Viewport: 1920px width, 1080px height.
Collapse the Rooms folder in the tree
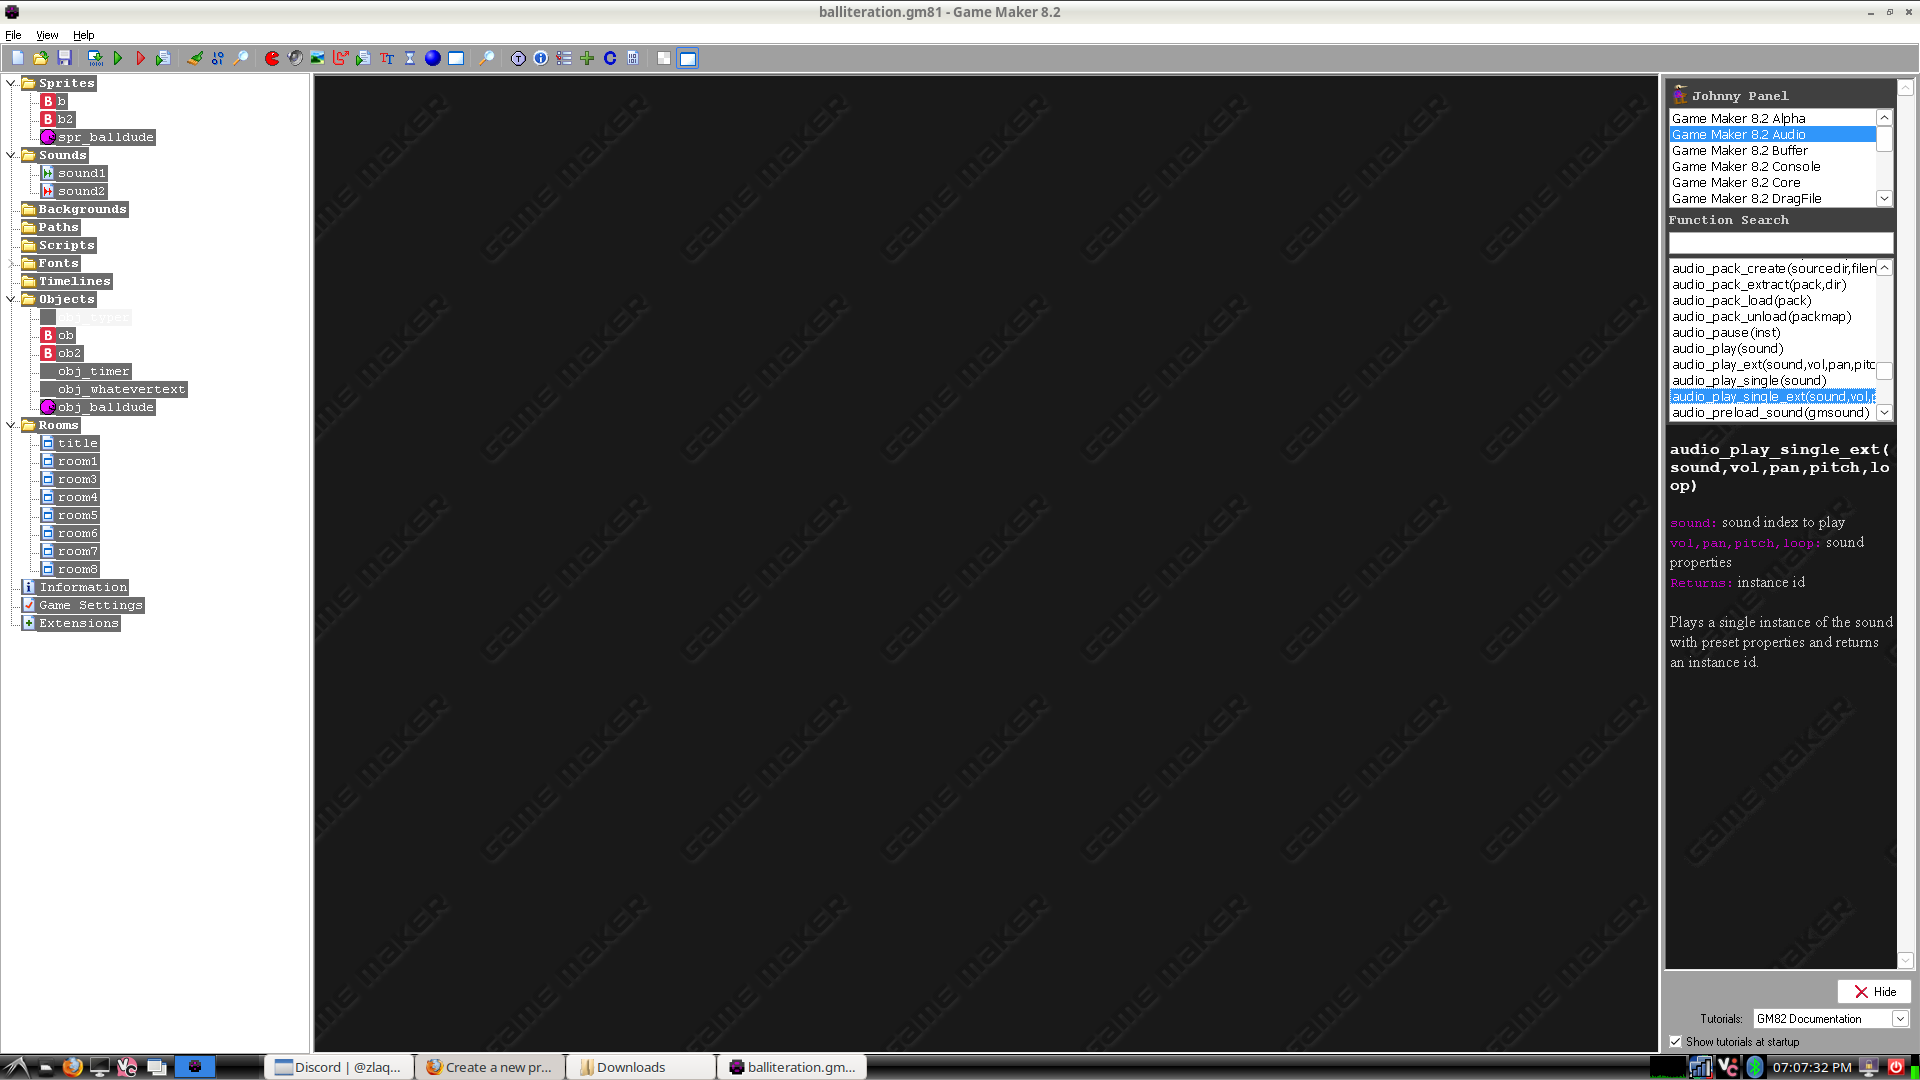tap(11, 425)
